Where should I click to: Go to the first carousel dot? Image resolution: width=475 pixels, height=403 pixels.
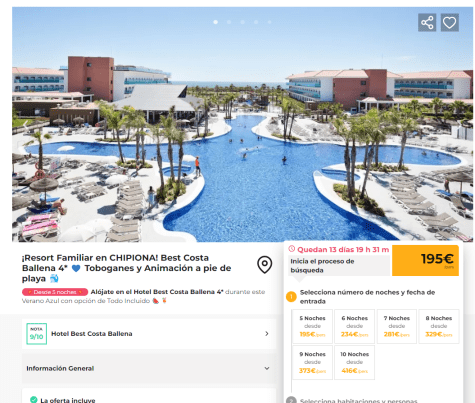coord(216,22)
